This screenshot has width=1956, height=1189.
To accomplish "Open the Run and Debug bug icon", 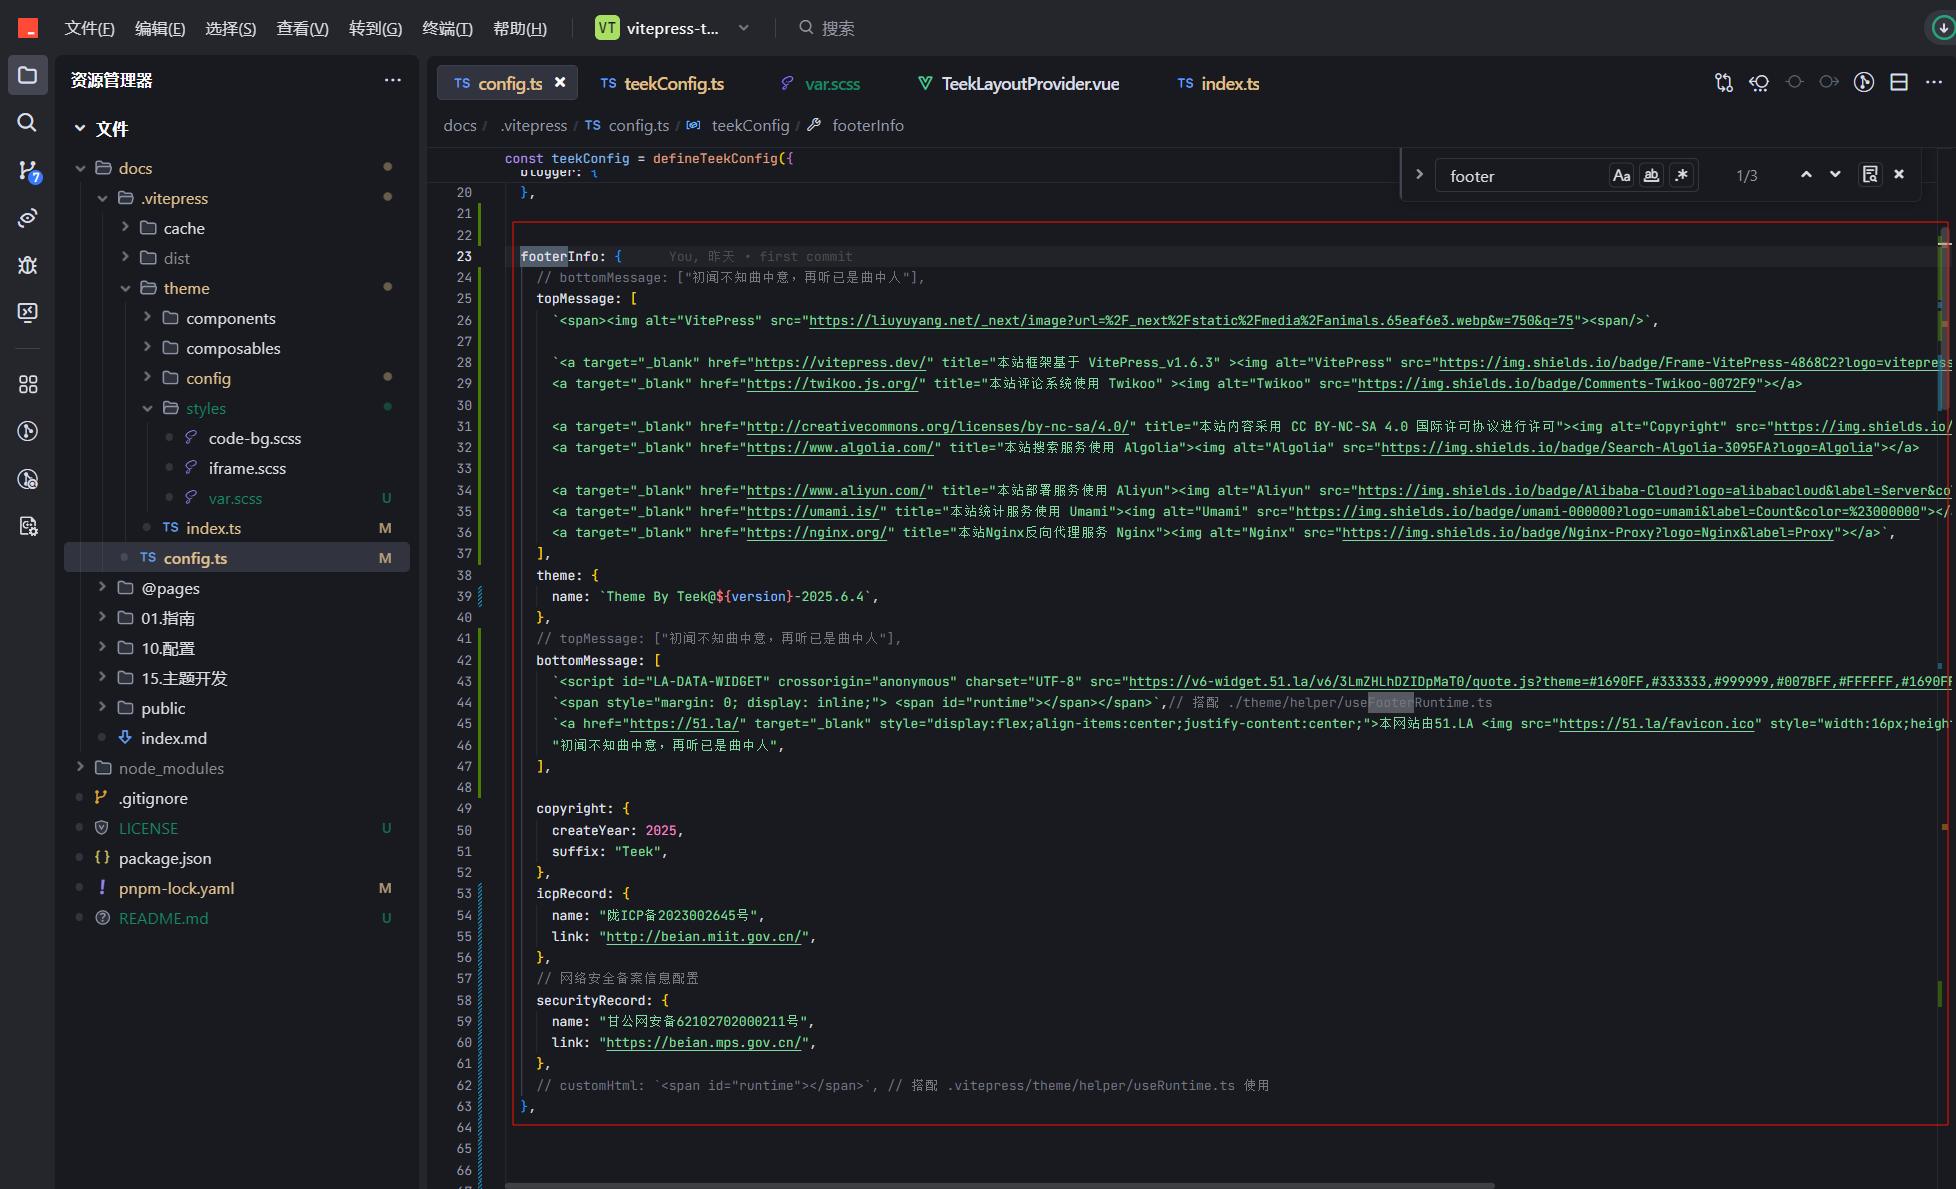I will point(28,265).
